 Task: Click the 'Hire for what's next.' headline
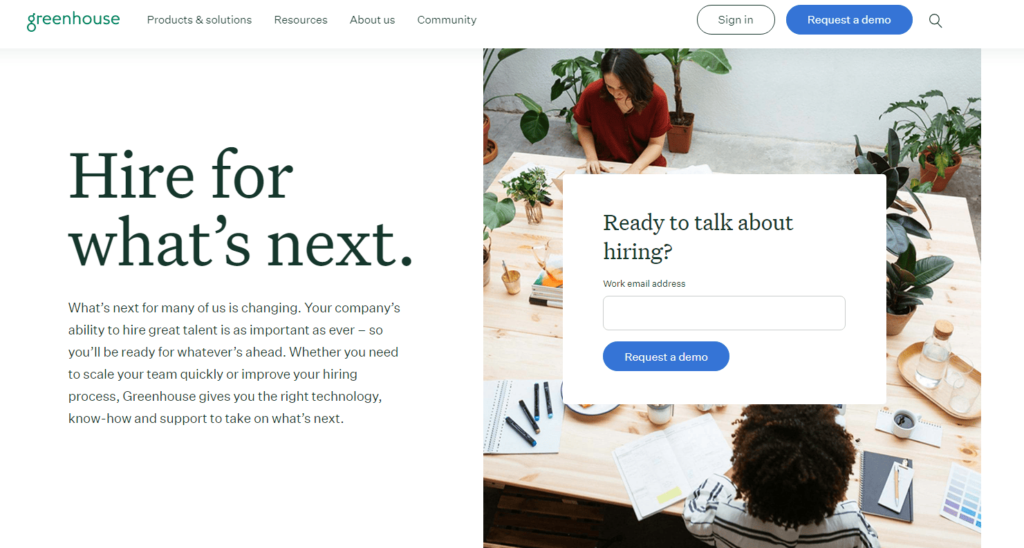click(240, 209)
